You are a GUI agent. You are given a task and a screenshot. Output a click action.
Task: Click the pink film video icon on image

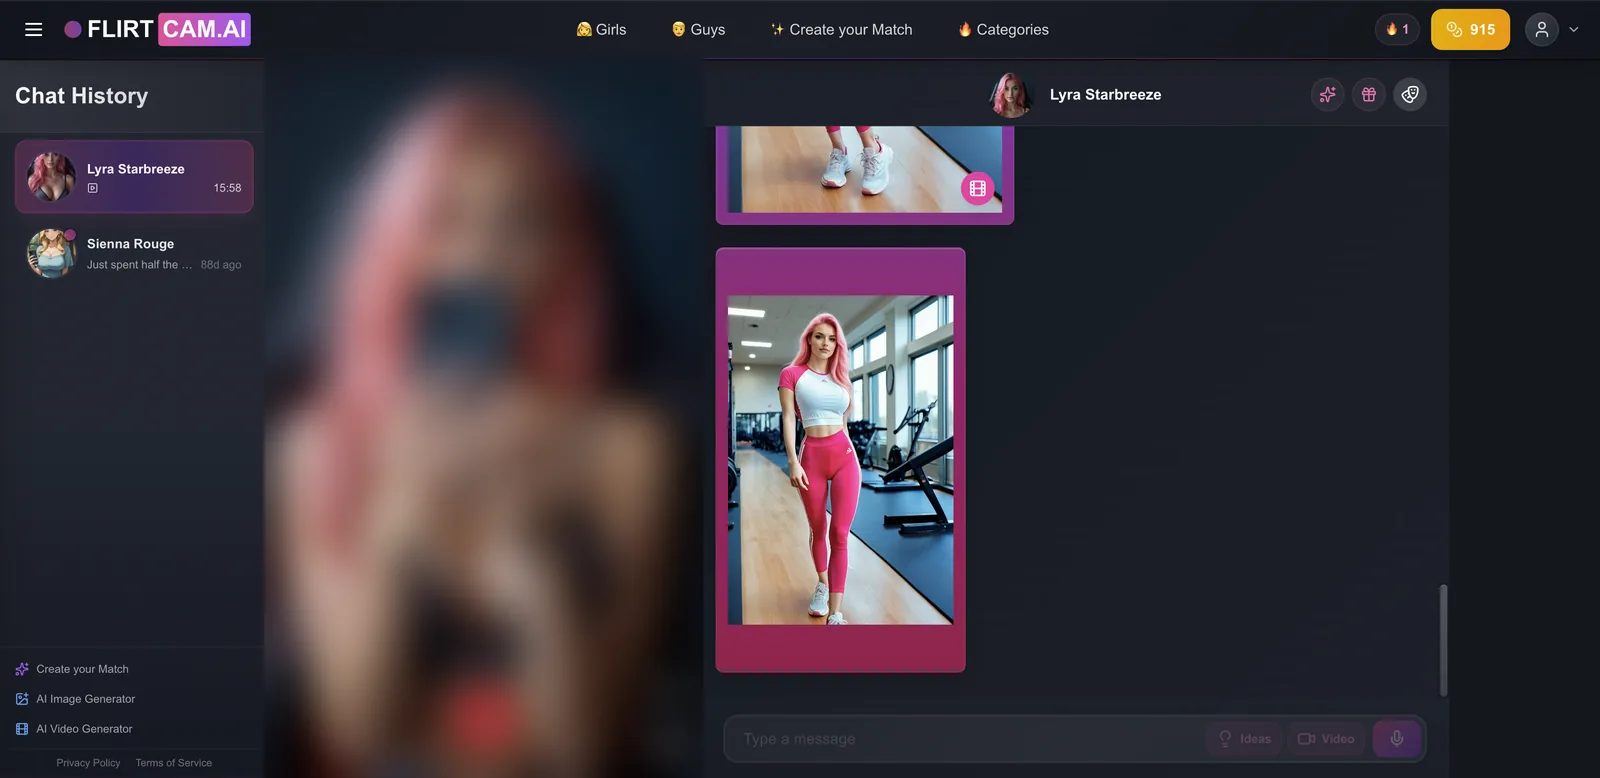coord(977,188)
